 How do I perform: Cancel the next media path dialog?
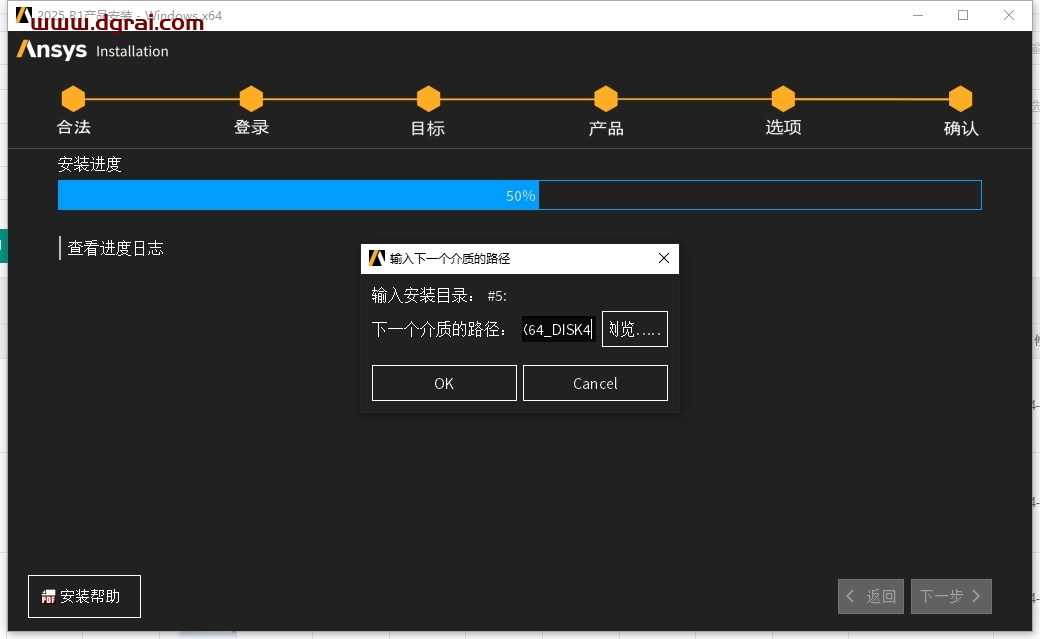click(595, 383)
